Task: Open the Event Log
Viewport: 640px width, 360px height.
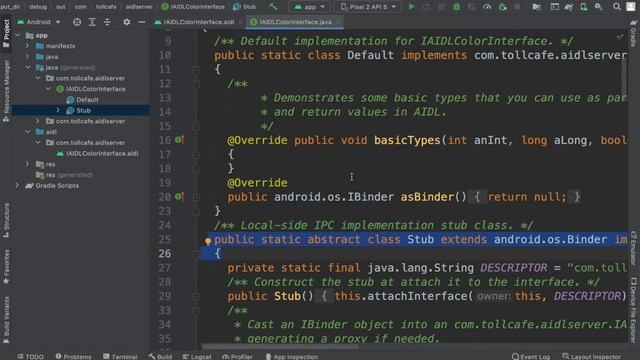Action: click(531, 356)
